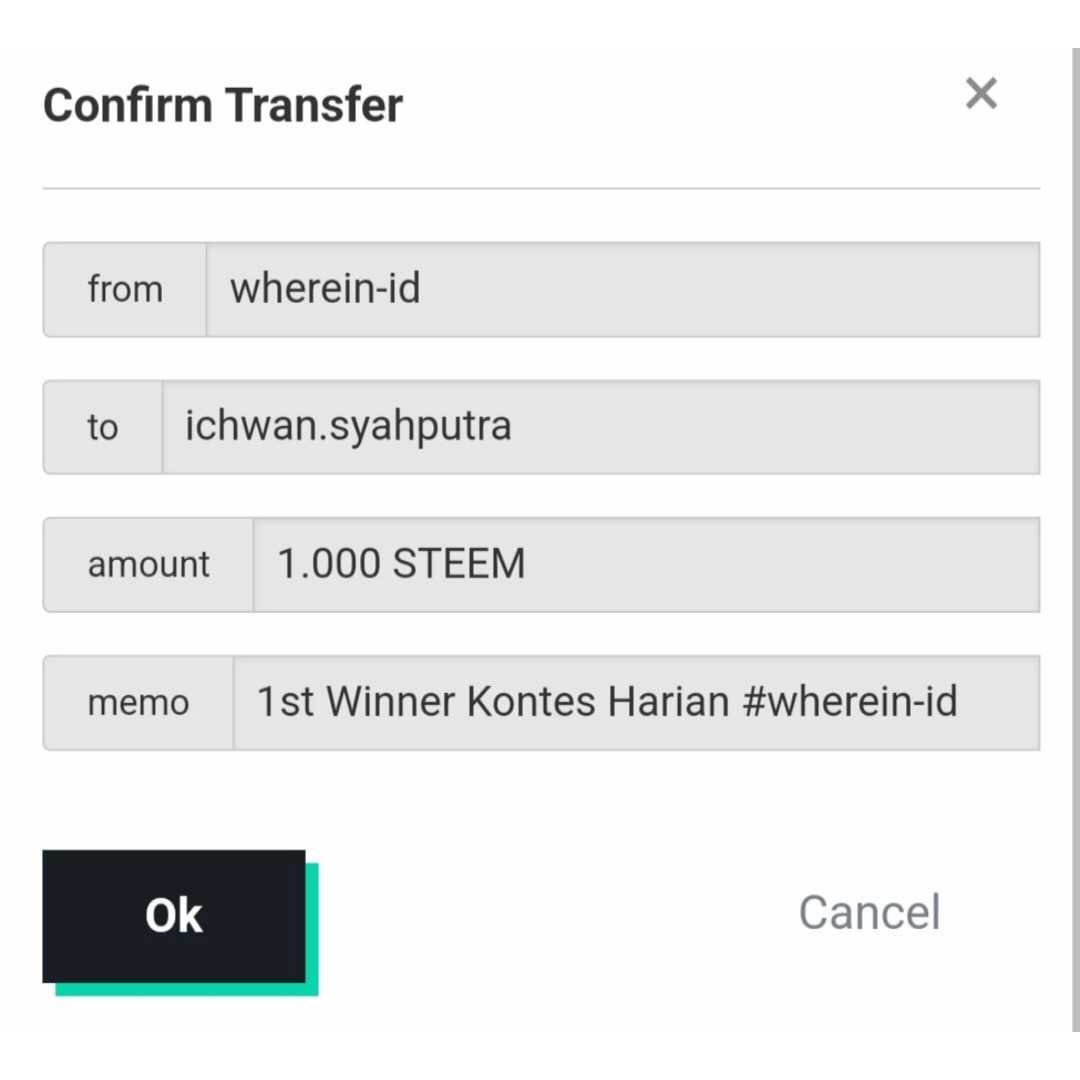
Task: Click the "1.000" number in amount field
Action: (329, 564)
